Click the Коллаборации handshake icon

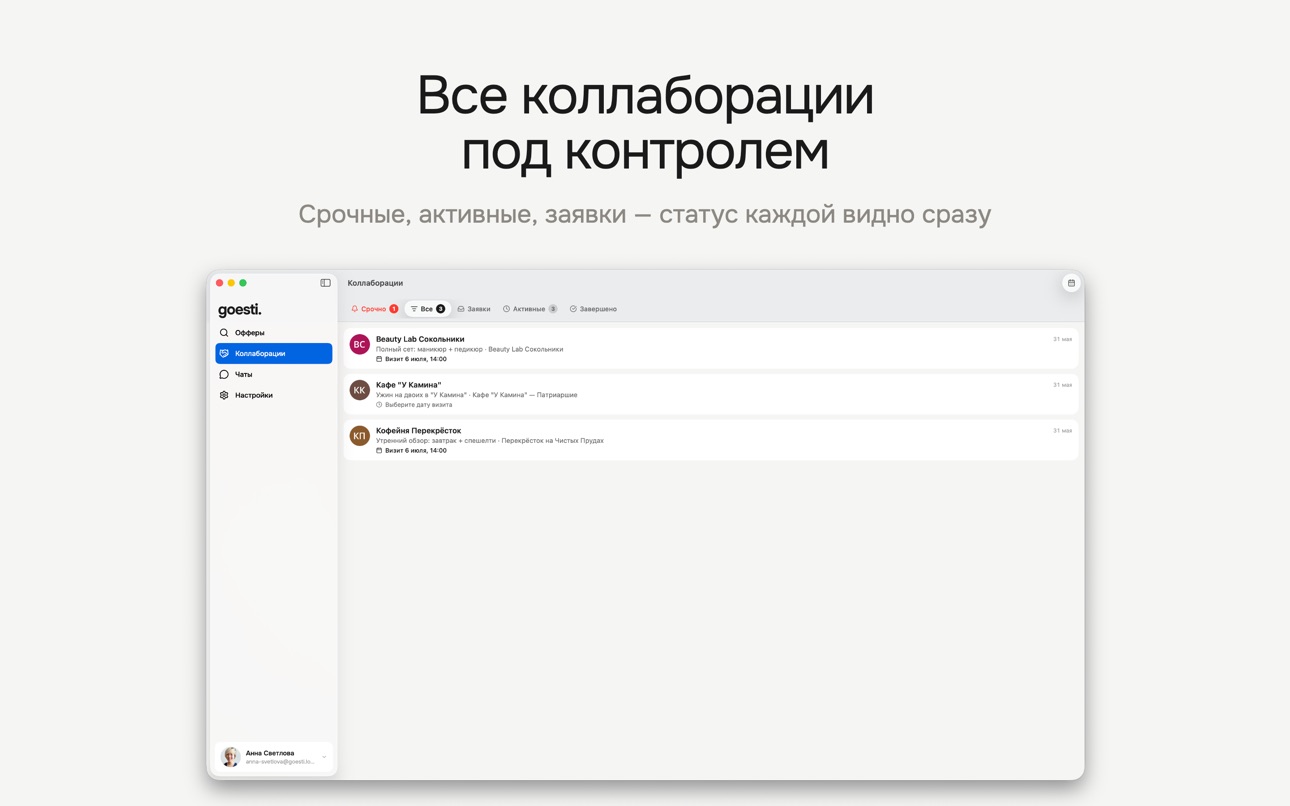click(224, 354)
